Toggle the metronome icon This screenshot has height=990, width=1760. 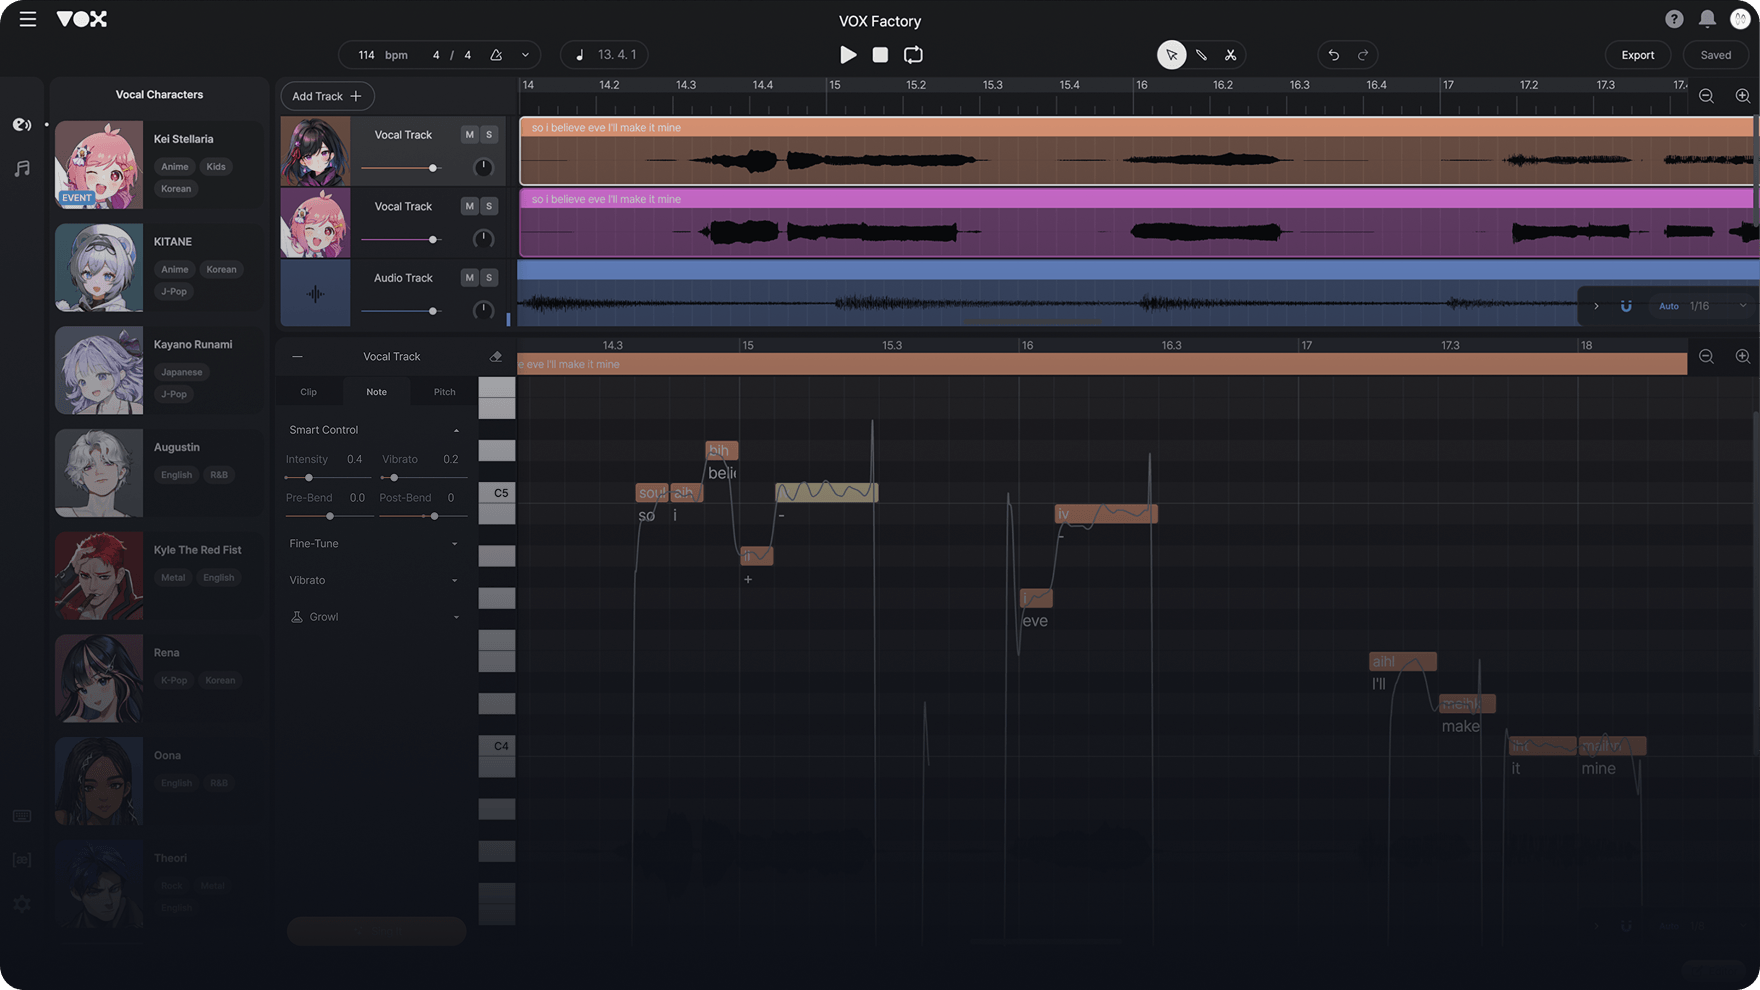[x=496, y=55]
